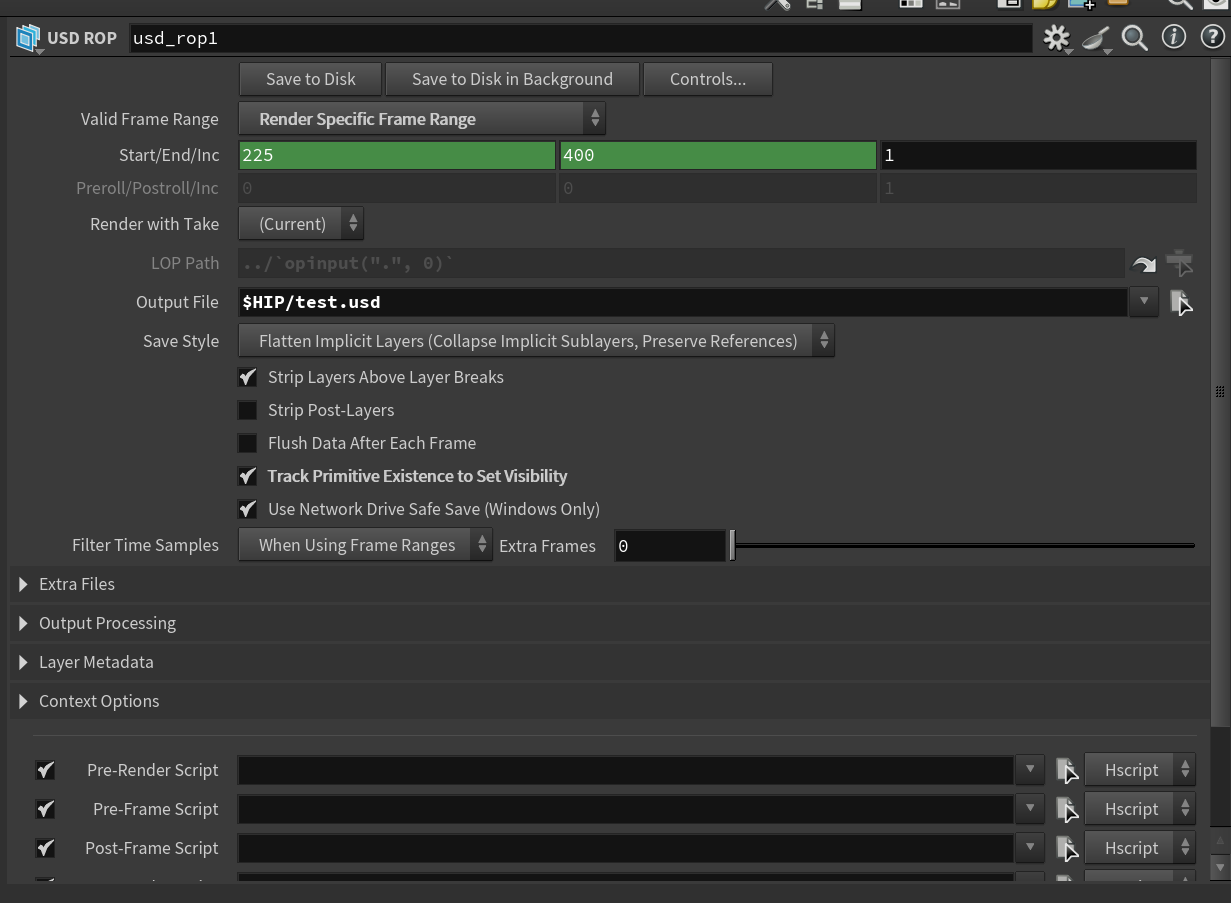Open the gear parameter settings menu
The height and width of the screenshot is (903, 1231).
(x=1056, y=38)
